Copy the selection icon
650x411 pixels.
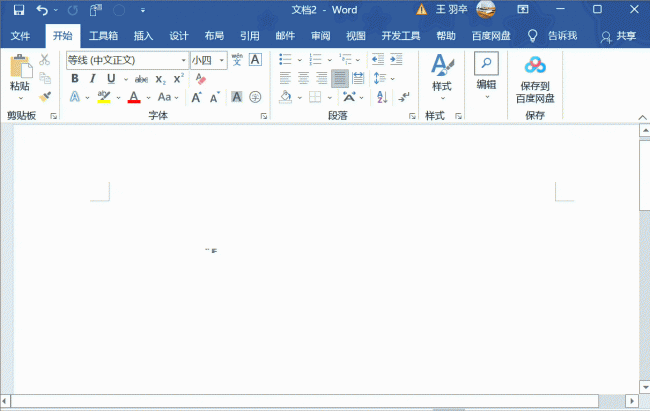click(45, 78)
